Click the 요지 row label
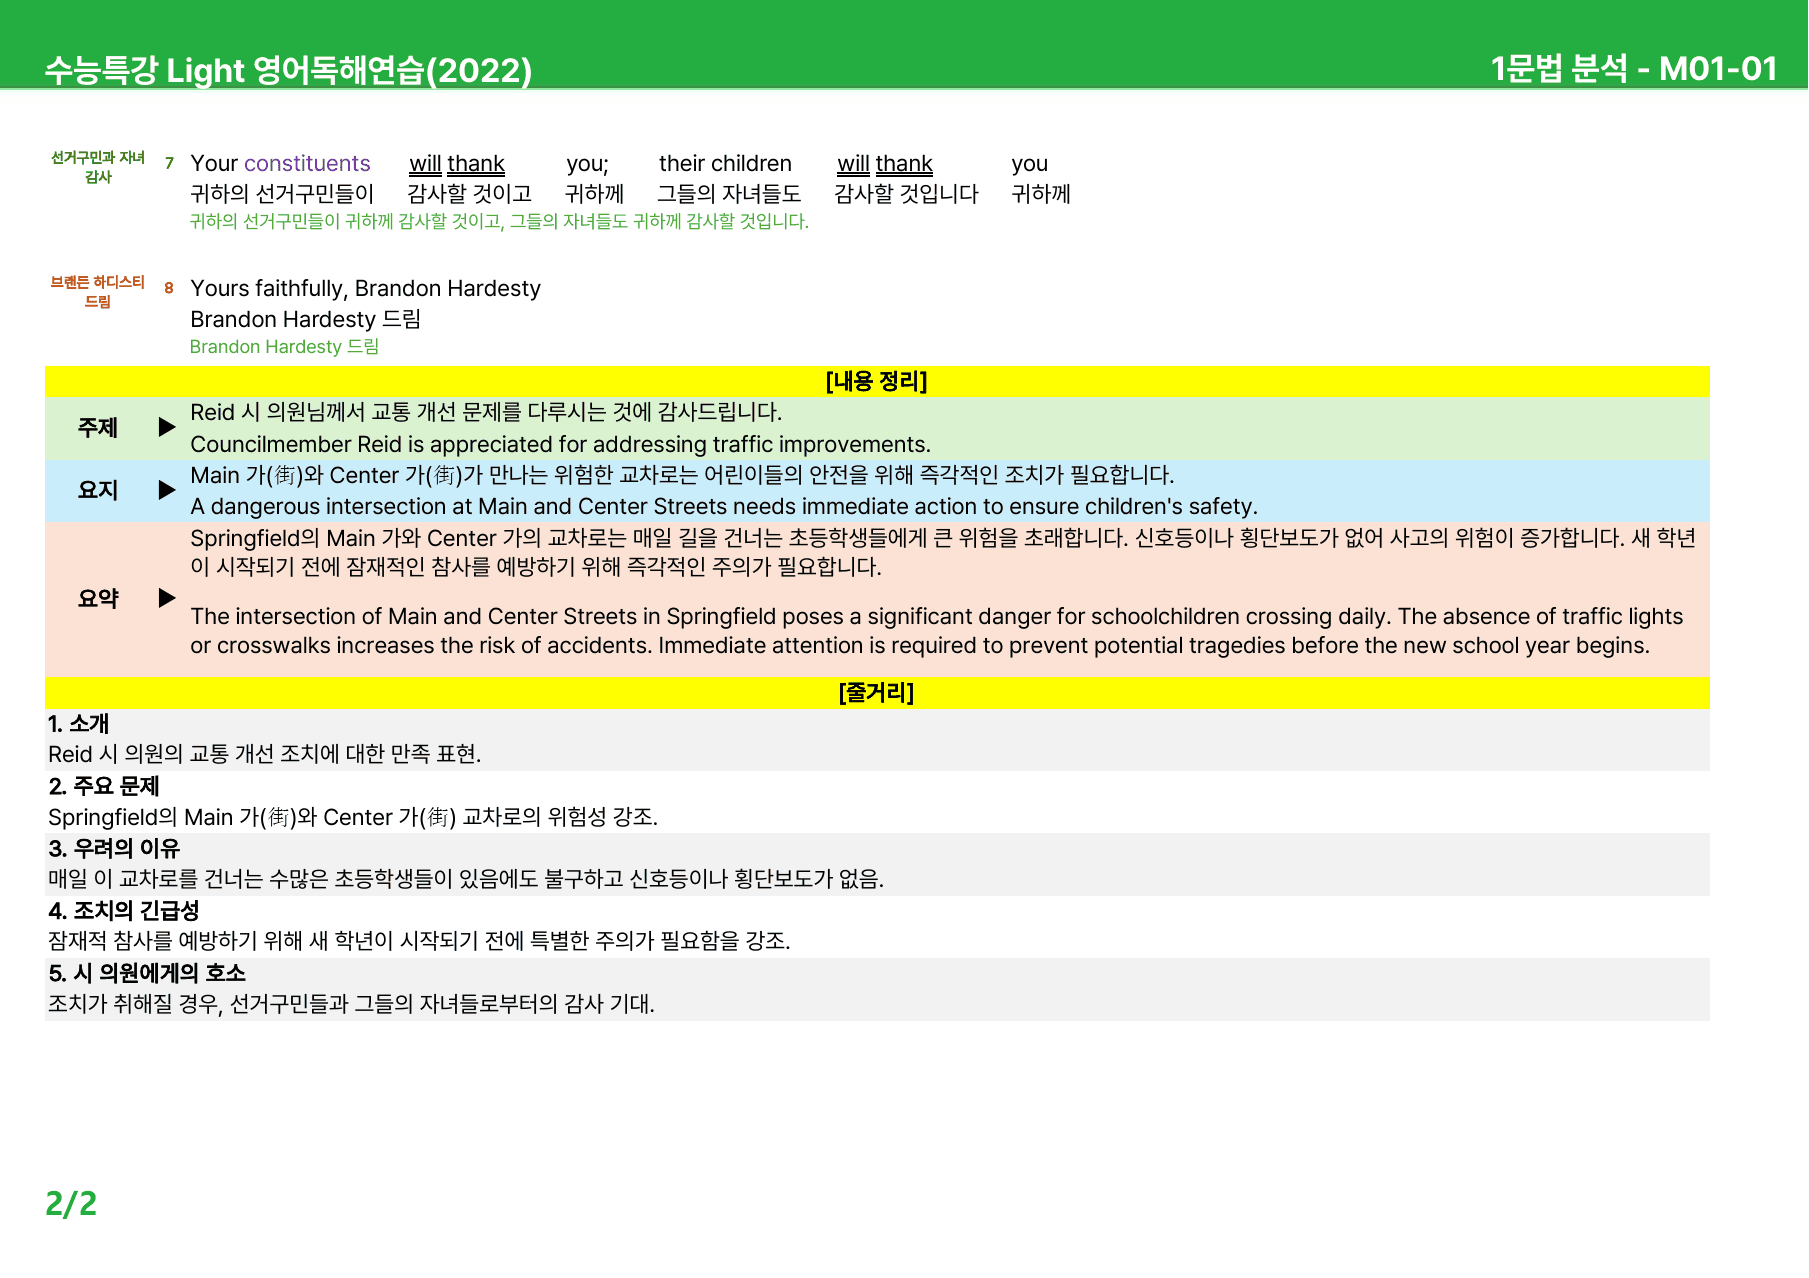Image resolution: width=1809 pixels, height=1278 pixels. tap(98, 490)
